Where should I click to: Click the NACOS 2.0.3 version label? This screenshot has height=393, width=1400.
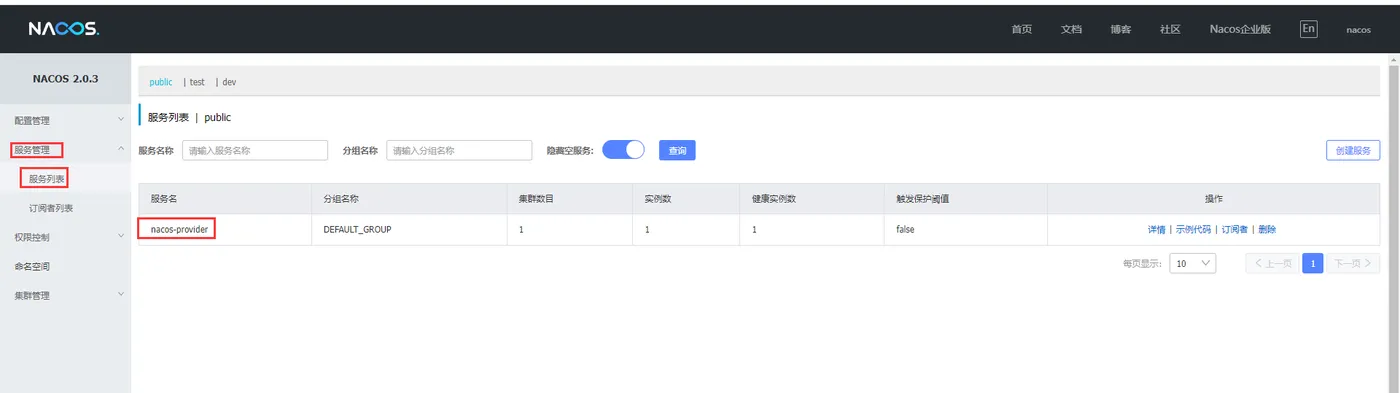65,78
